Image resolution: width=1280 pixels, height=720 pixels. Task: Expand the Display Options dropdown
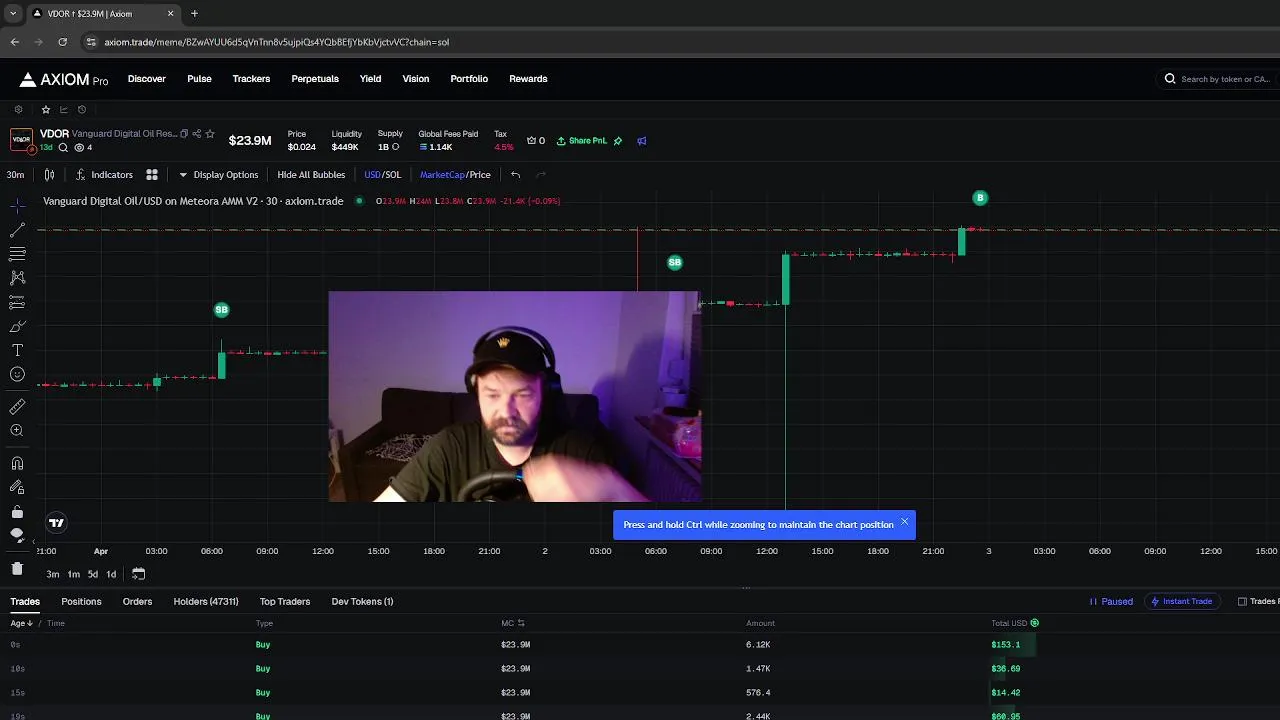218,174
